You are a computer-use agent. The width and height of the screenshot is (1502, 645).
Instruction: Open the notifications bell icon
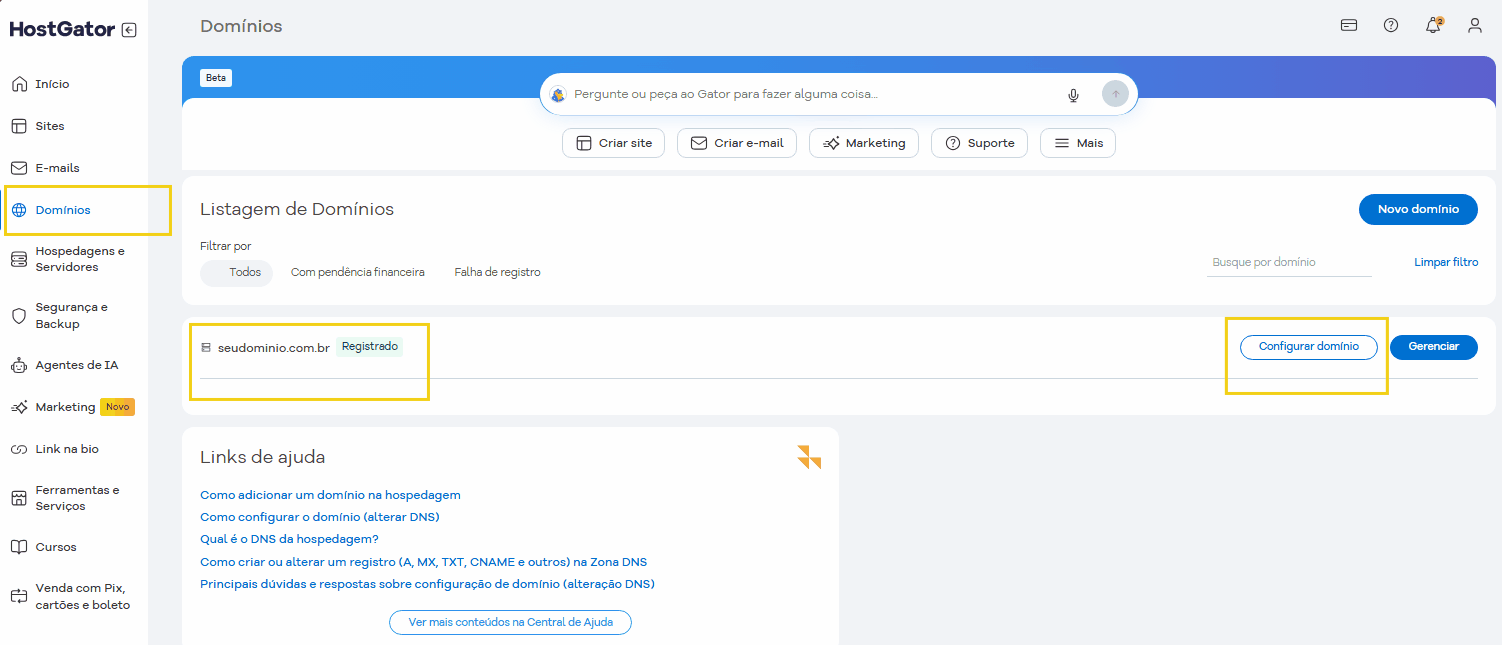1433,25
